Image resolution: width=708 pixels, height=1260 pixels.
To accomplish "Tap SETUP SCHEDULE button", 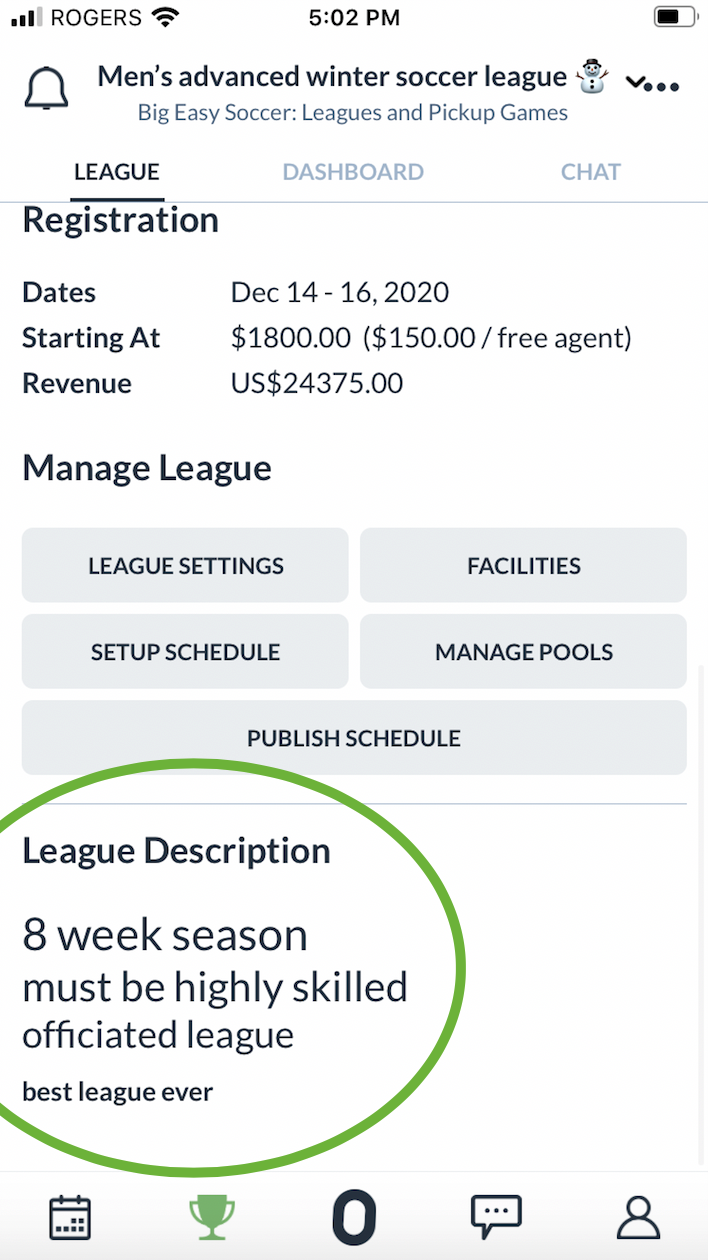I will tap(185, 652).
